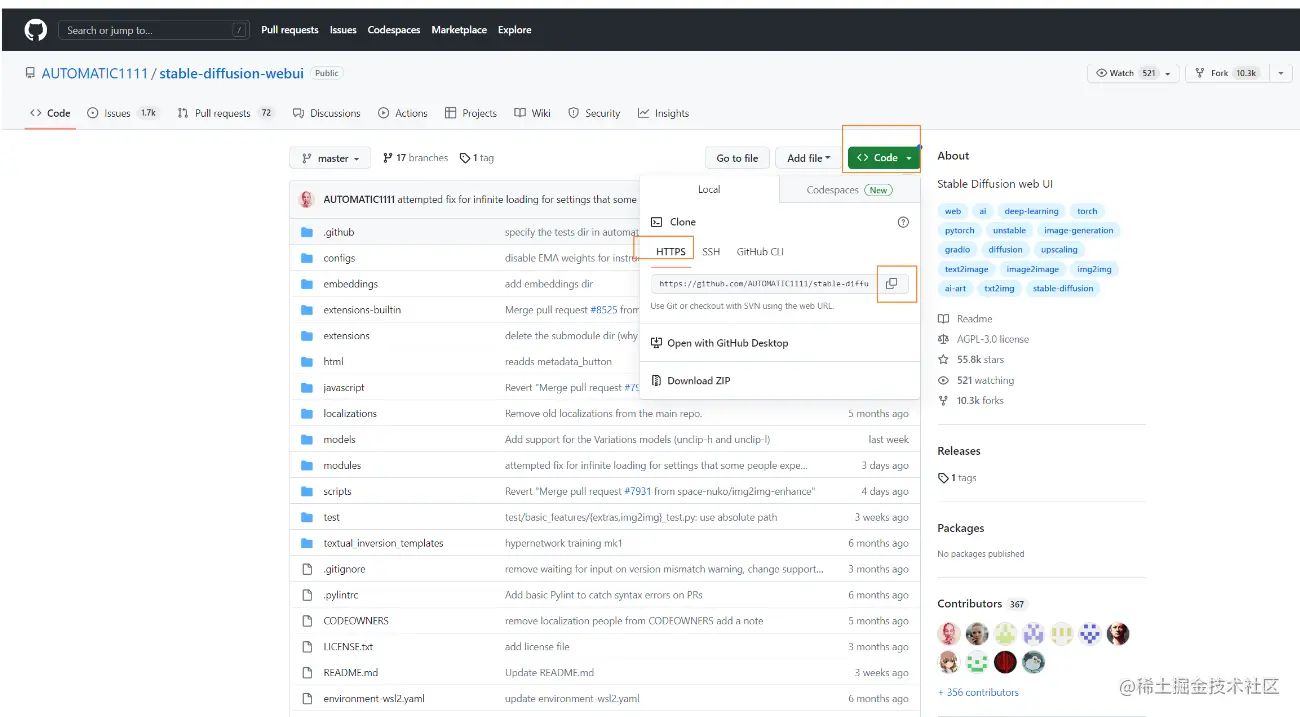Image resolution: width=1300 pixels, height=717 pixels.
Task: View 55.8k stars
Action: (971, 359)
